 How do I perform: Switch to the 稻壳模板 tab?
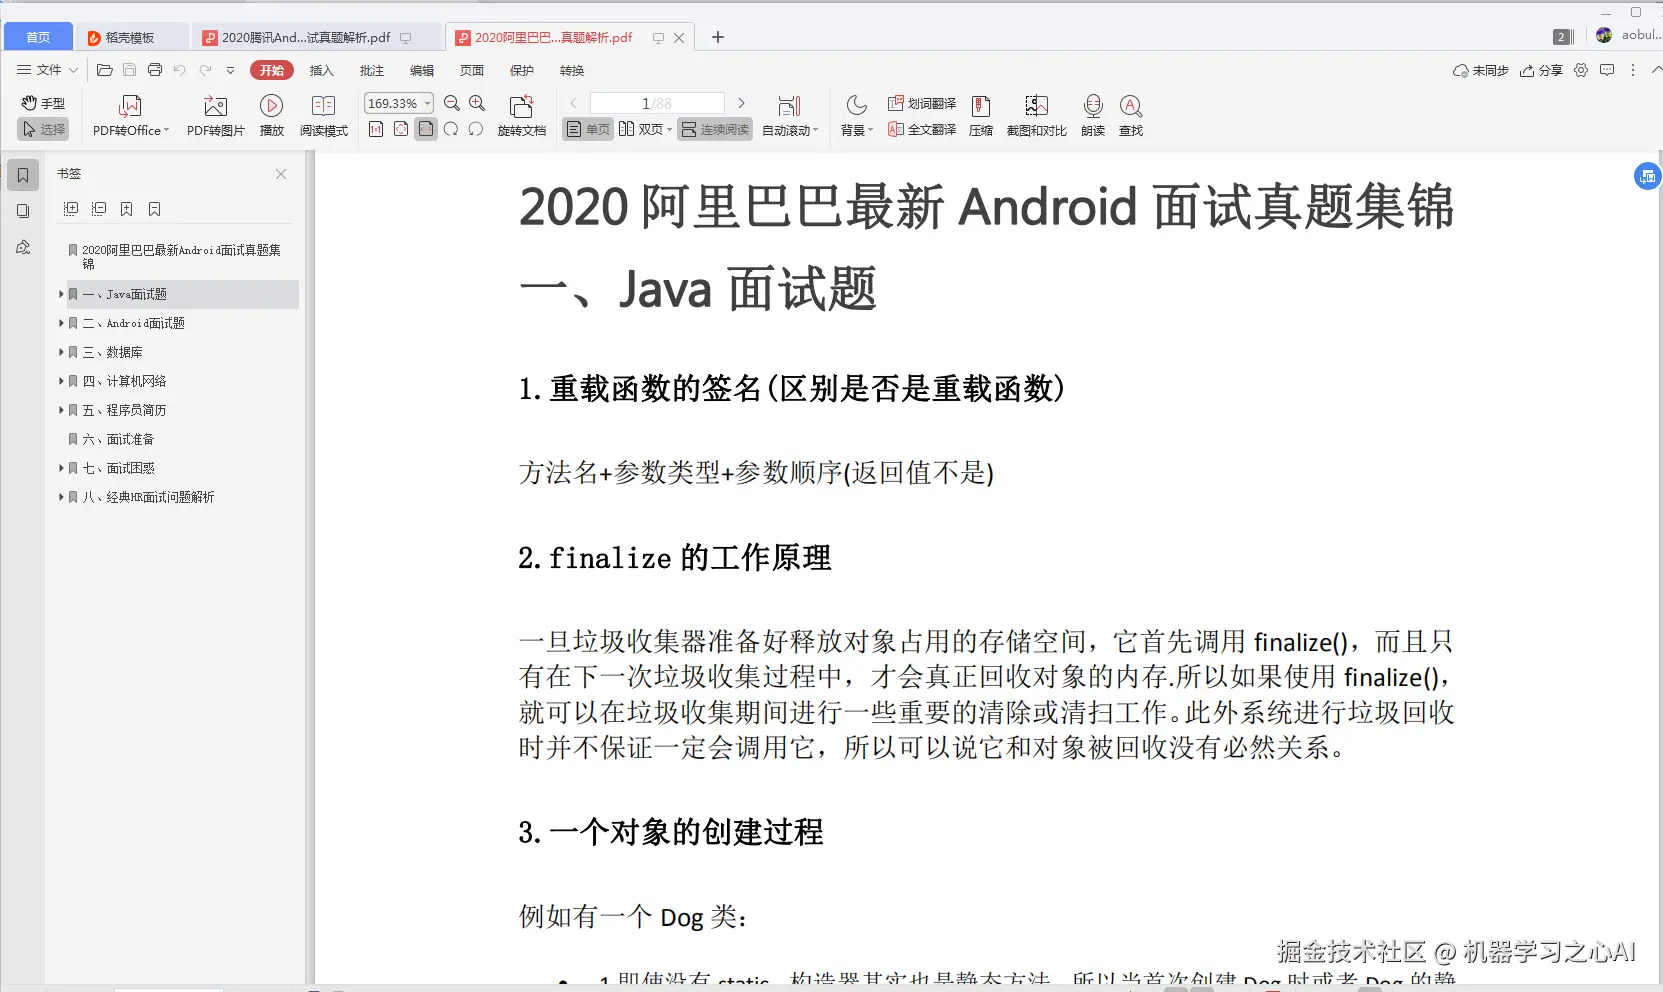pos(131,37)
